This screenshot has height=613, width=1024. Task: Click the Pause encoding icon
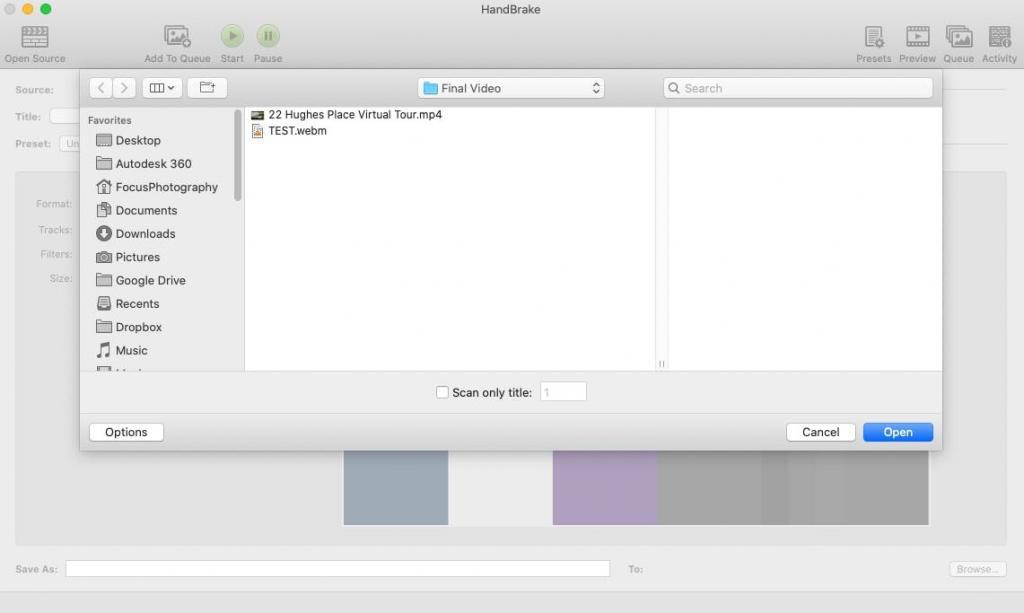pos(268,36)
